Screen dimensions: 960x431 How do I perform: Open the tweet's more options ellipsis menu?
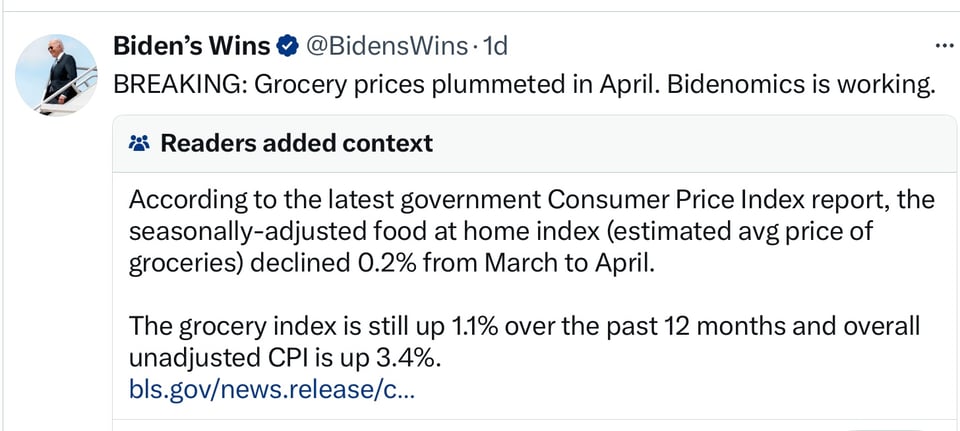[x=943, y=46]
